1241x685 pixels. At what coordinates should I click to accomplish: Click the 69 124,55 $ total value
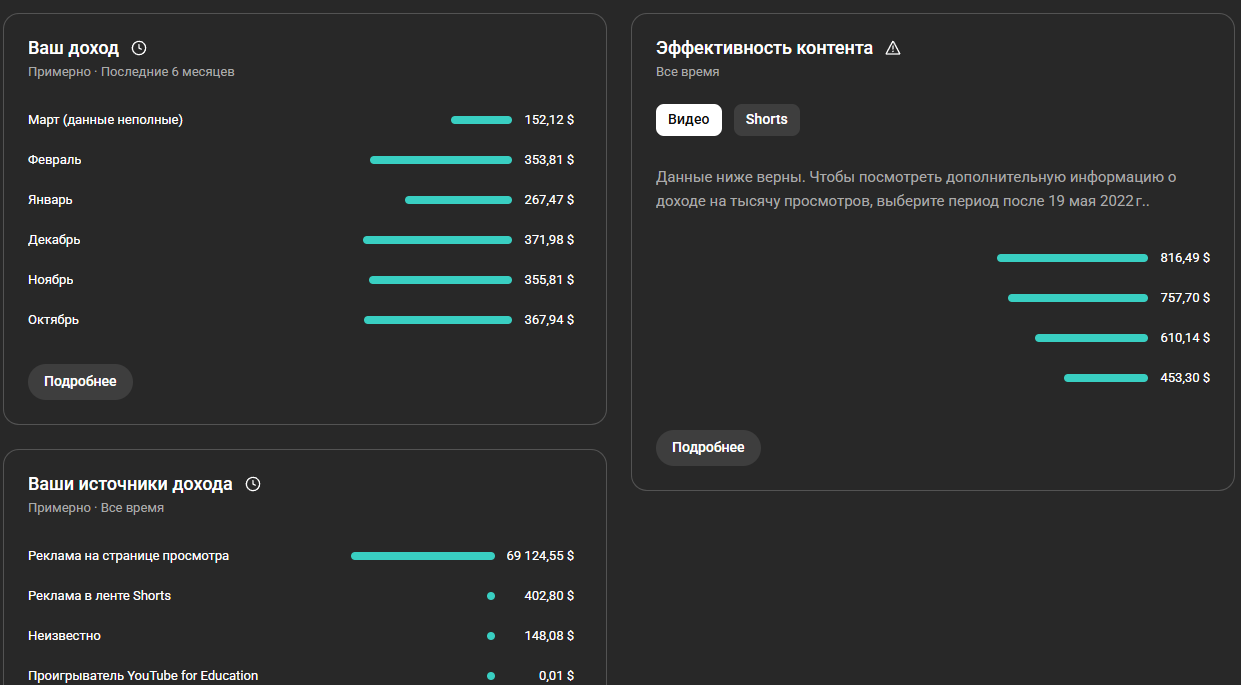pos(540,556)
